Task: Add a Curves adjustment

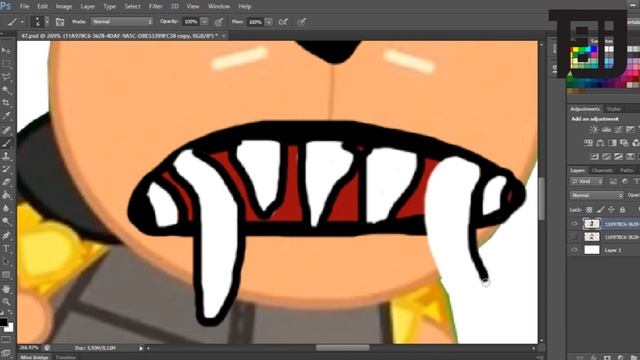Action: coord(618,129)
